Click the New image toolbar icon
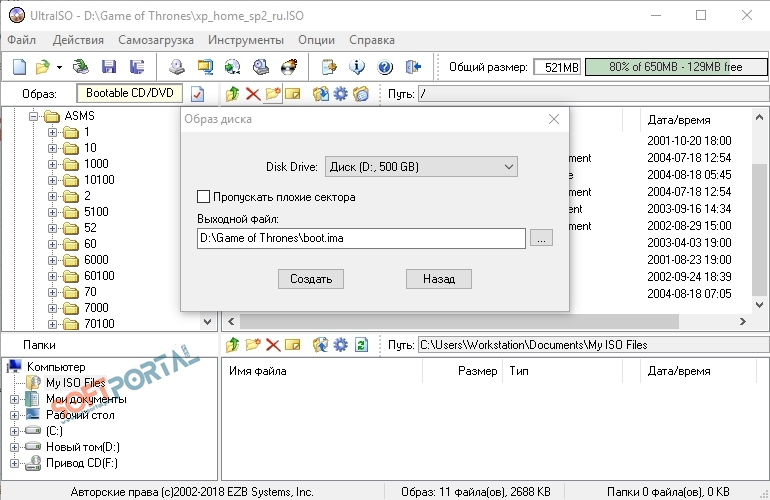Screen dimensions: 770x500 [x=19, y=66]
